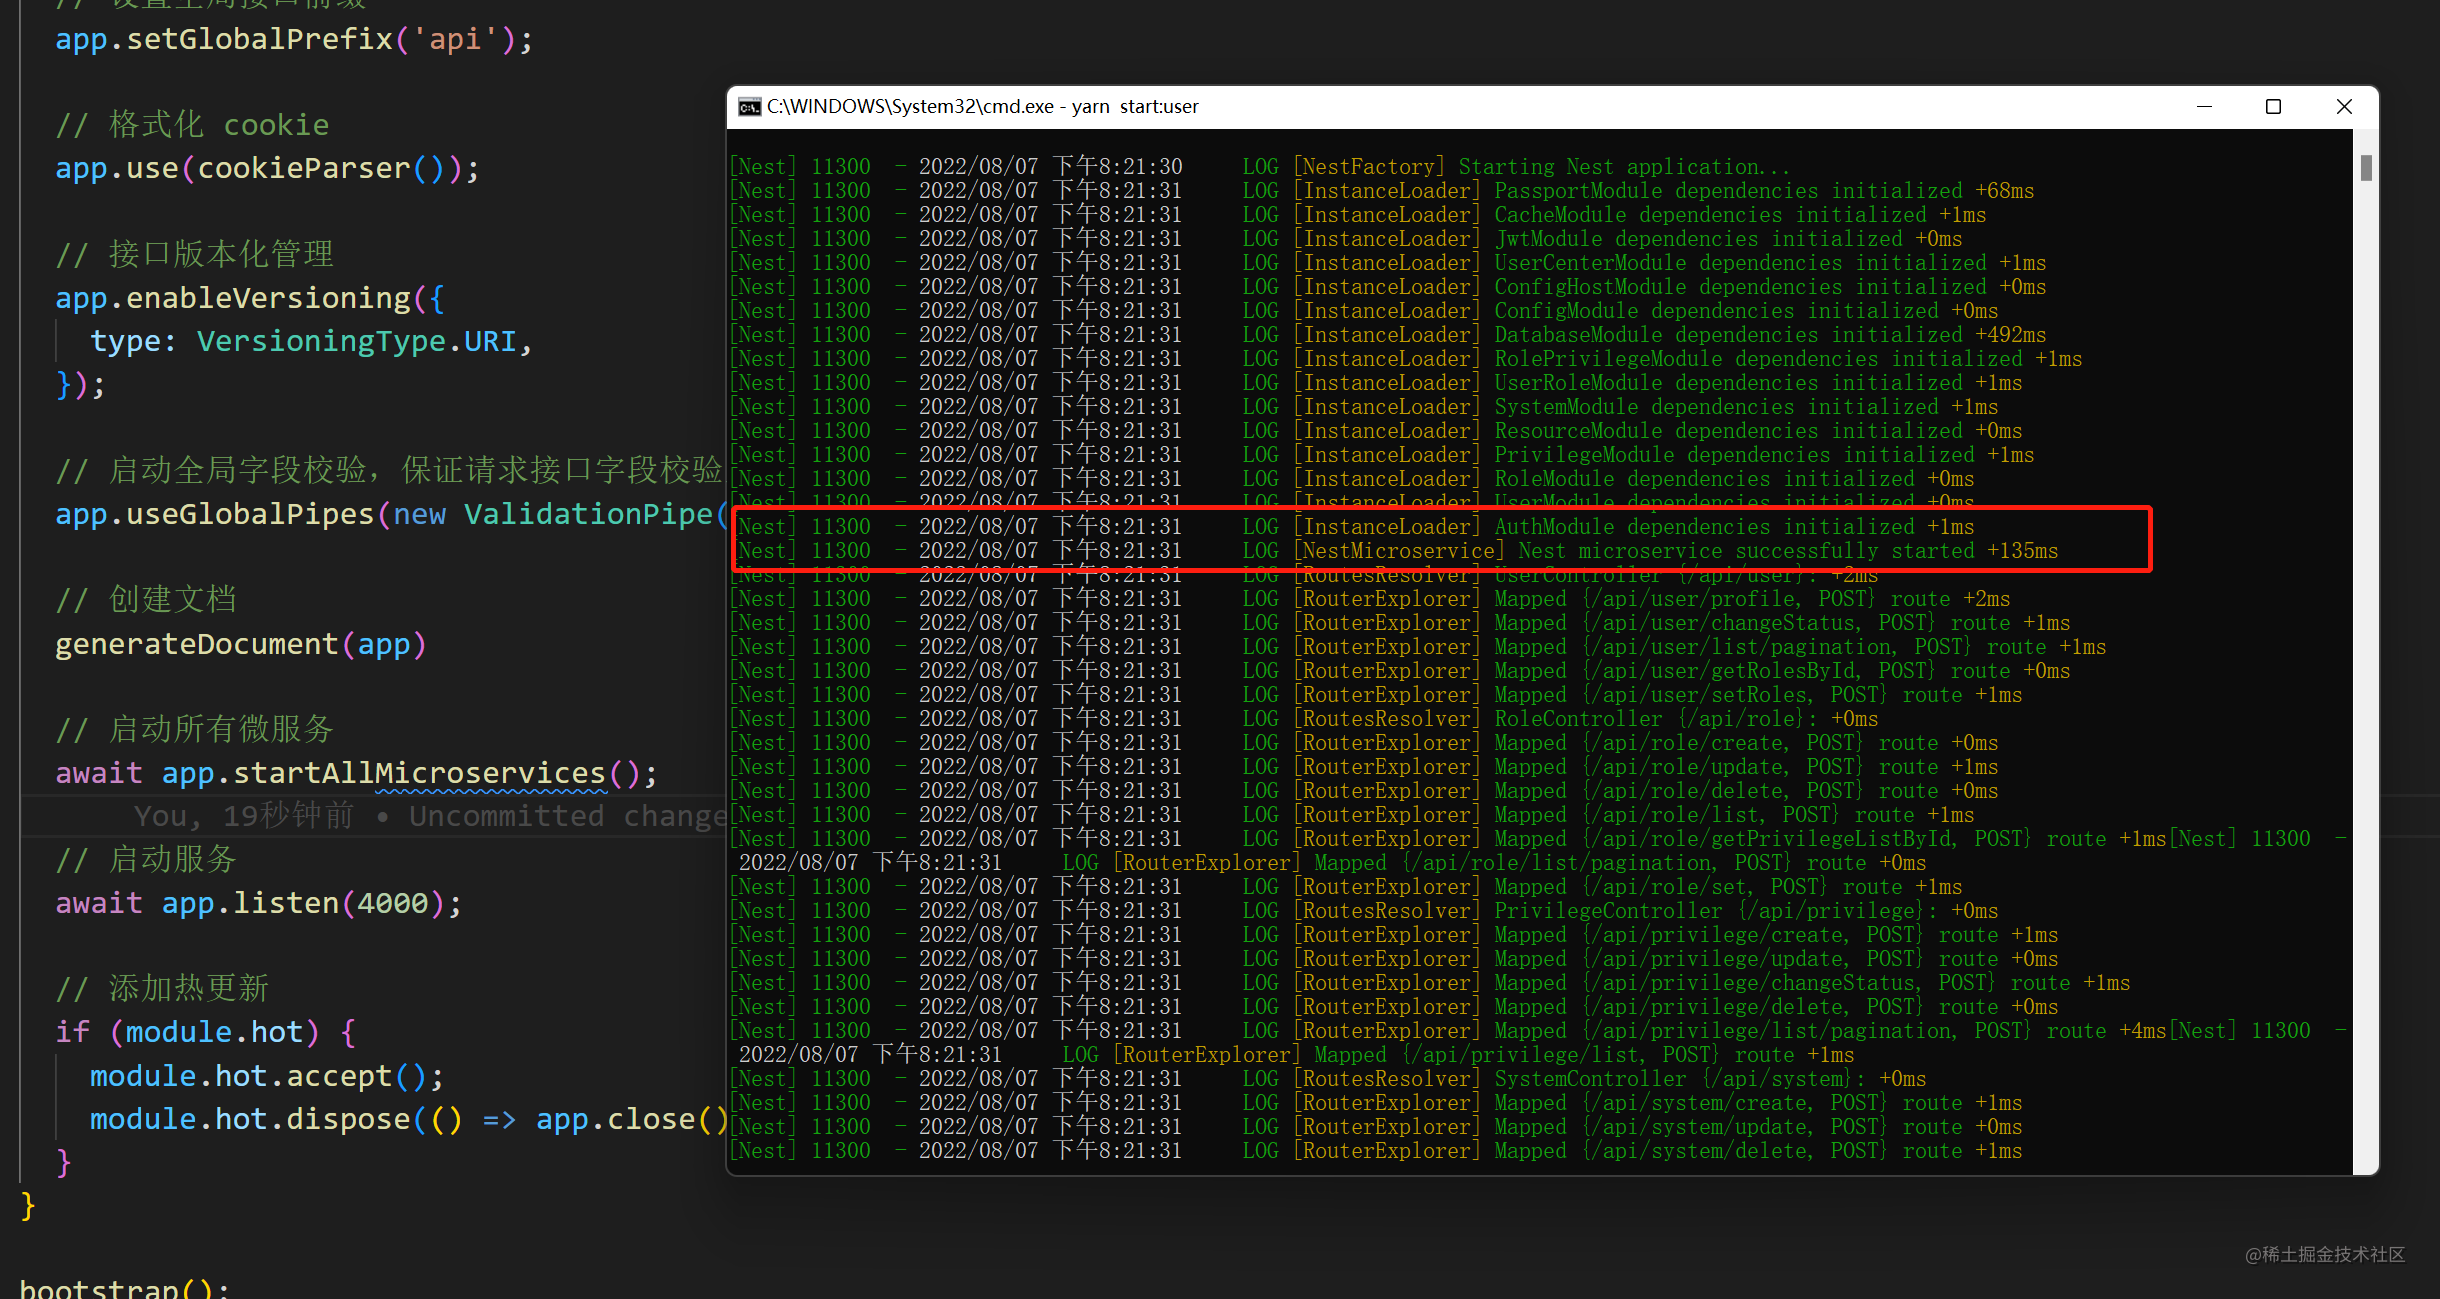Viewport: 2440px width, 1299px height.
Task: Maximize the cmd.exe terminal window
Action: 2273,107
